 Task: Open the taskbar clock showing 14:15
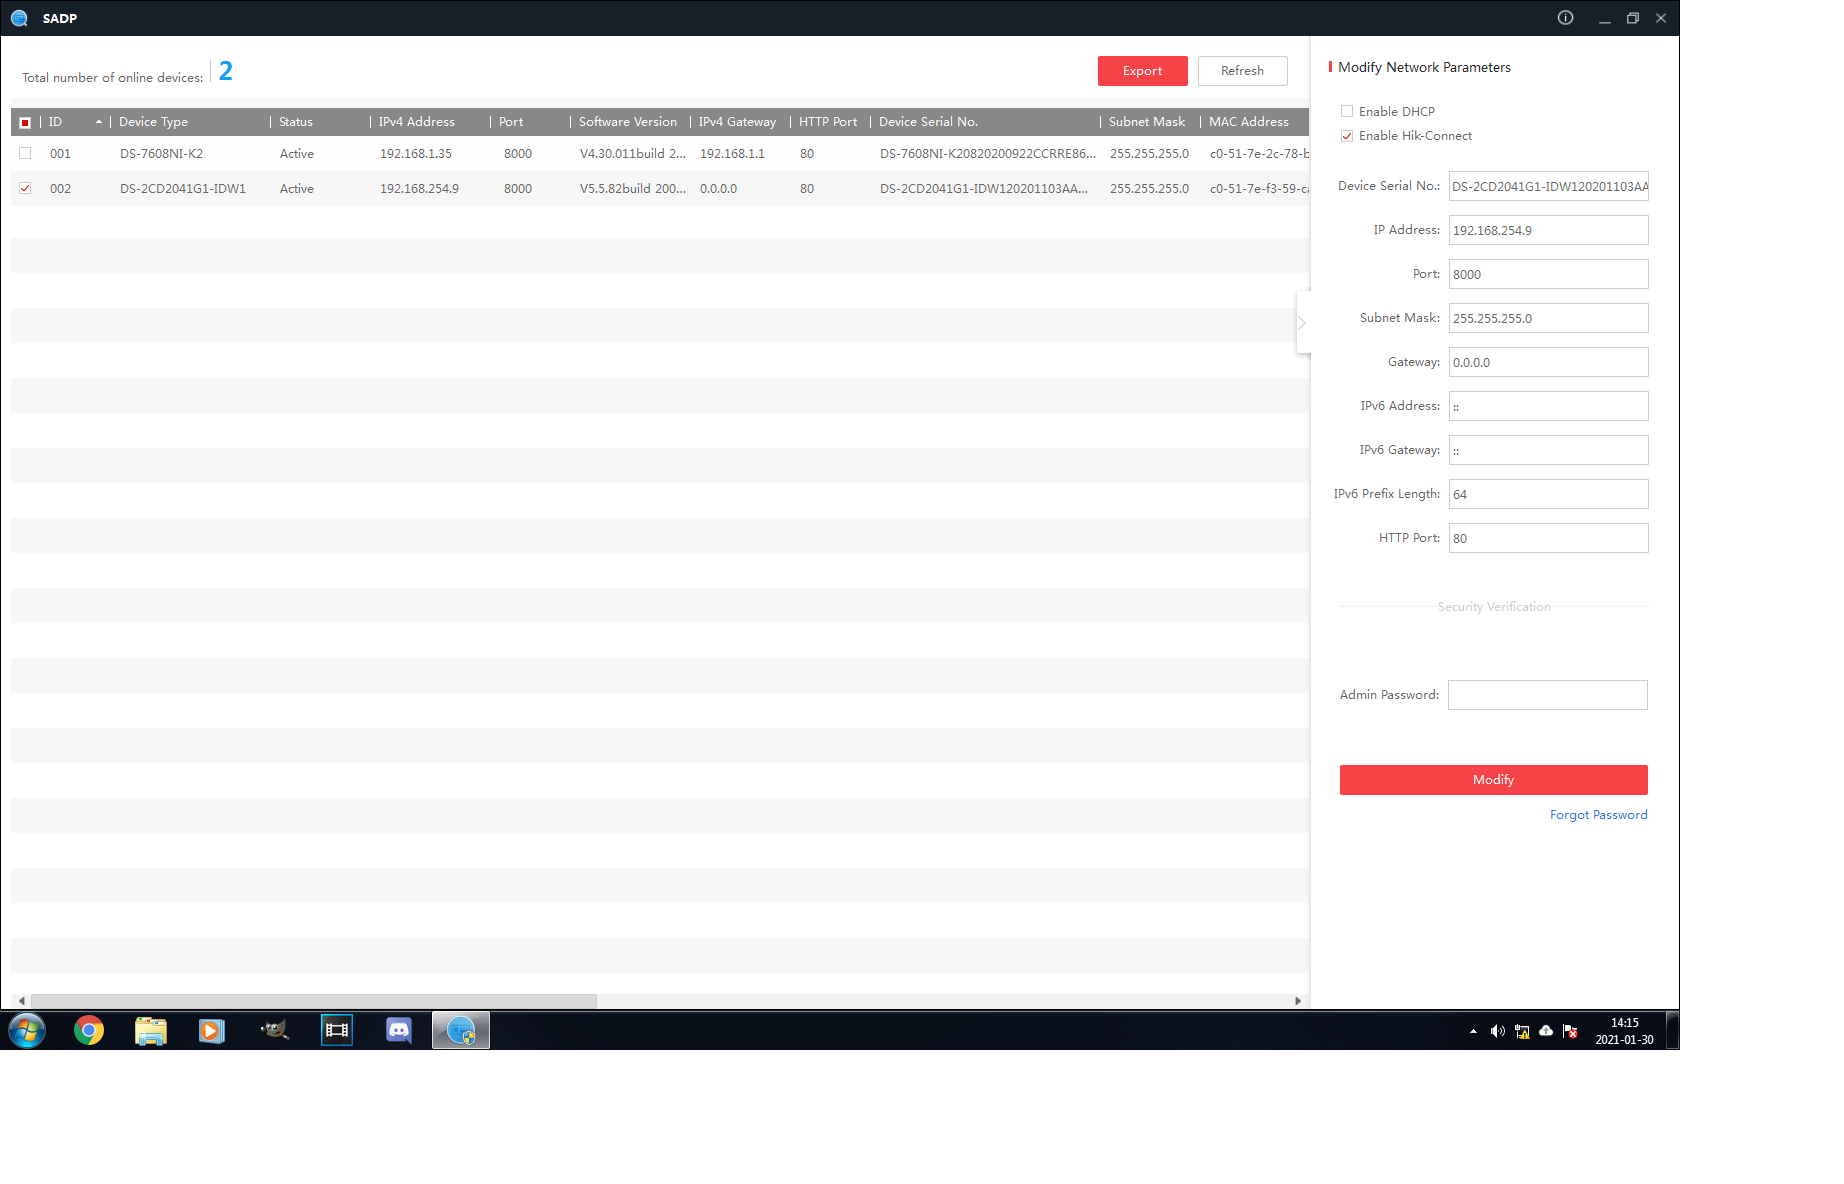pyautogui.click(x=1624, y=1031)
